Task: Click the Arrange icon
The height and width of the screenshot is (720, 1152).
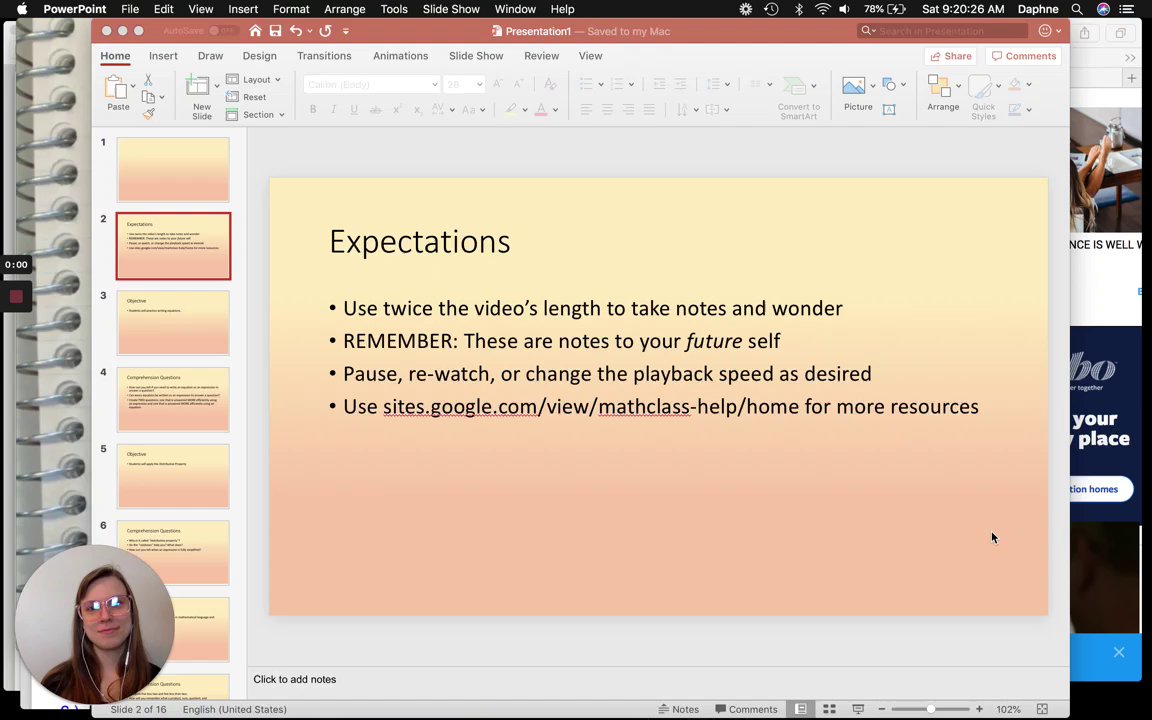Action: (x=939, y=86)
